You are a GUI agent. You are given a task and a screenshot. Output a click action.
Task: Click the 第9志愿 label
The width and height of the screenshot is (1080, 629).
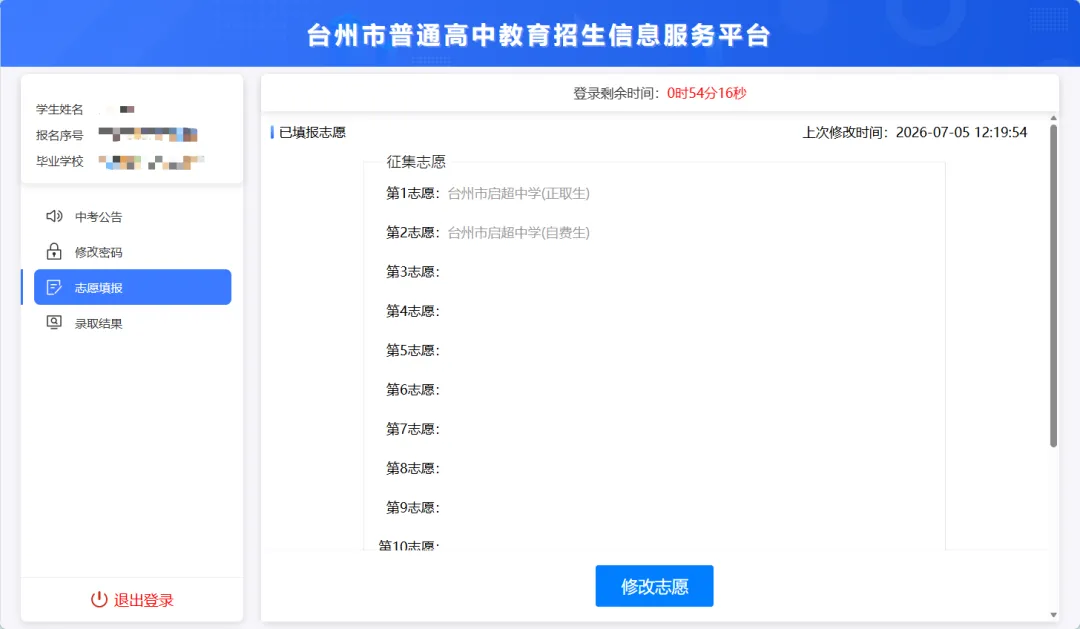413,508
